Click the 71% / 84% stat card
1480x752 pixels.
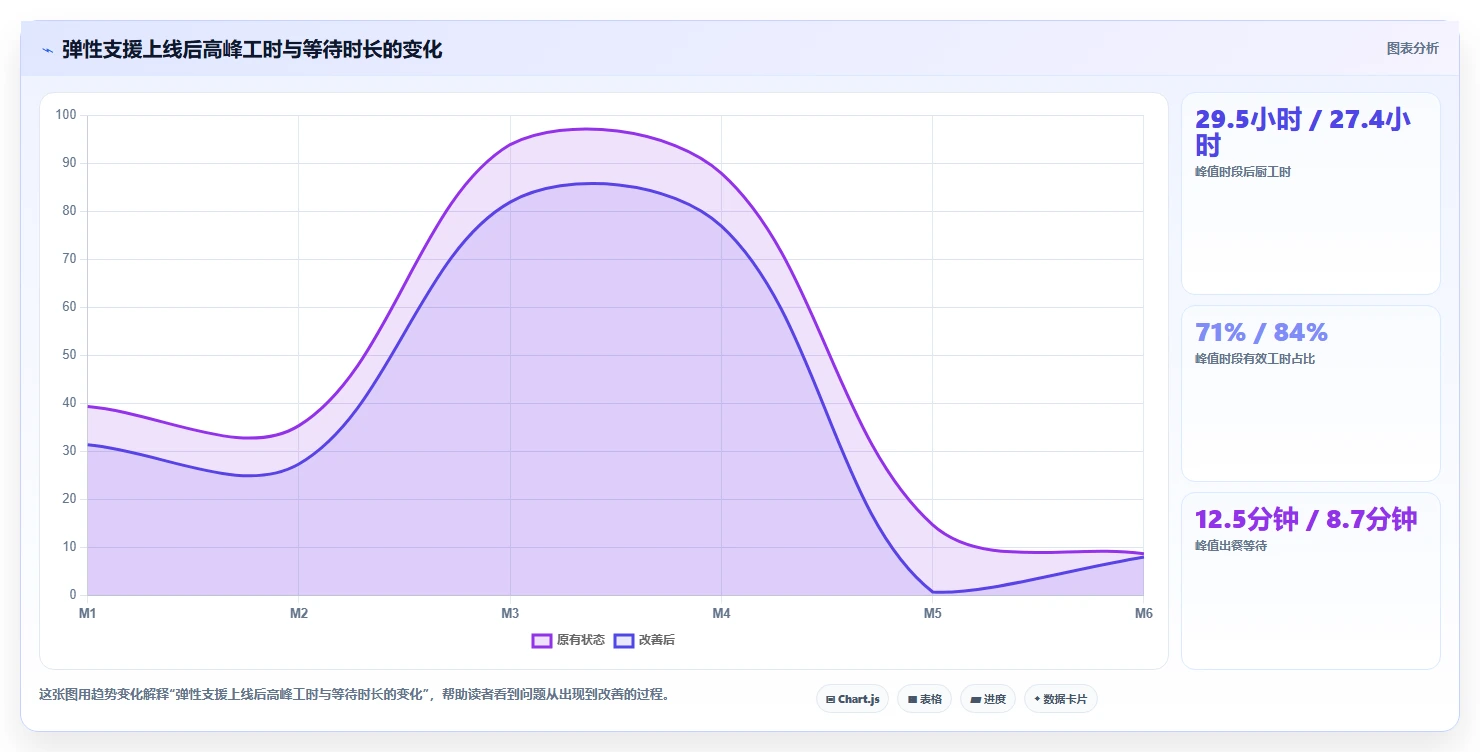pyautogui.click(x=1310, y=393)
